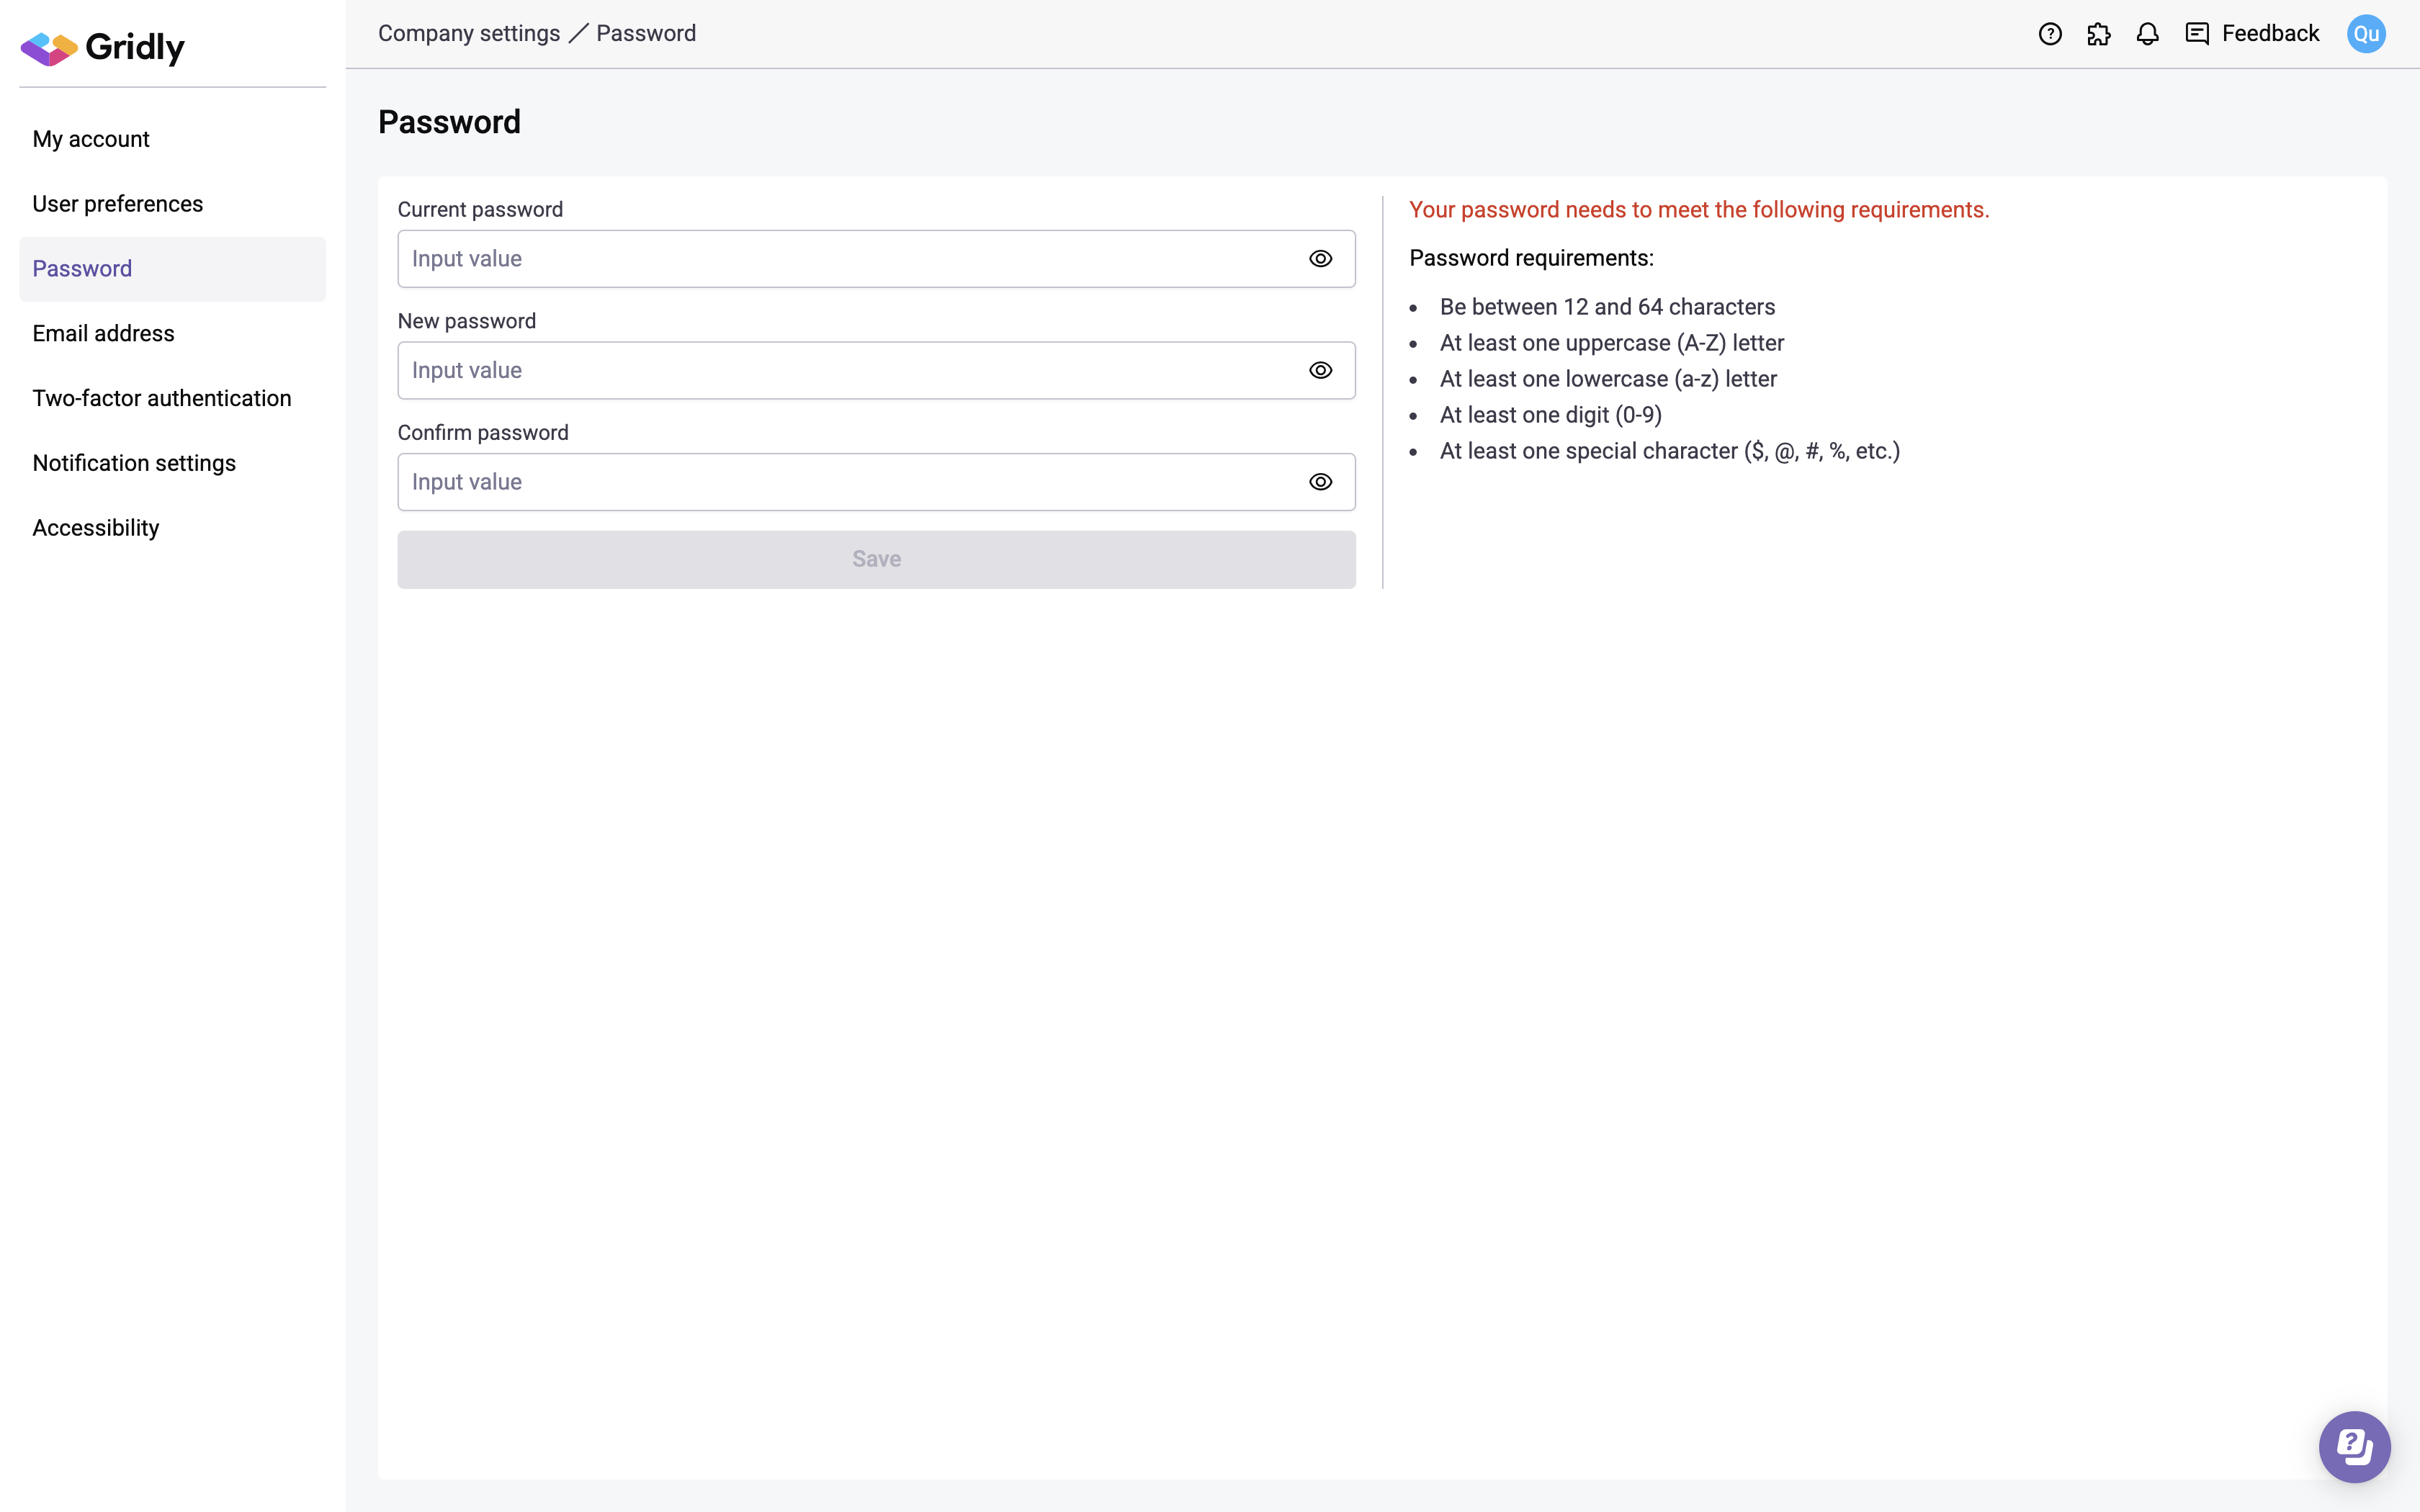2420x1512 pixels.
Task: Open Two-factor authentication settings
Action: (162, 398)
